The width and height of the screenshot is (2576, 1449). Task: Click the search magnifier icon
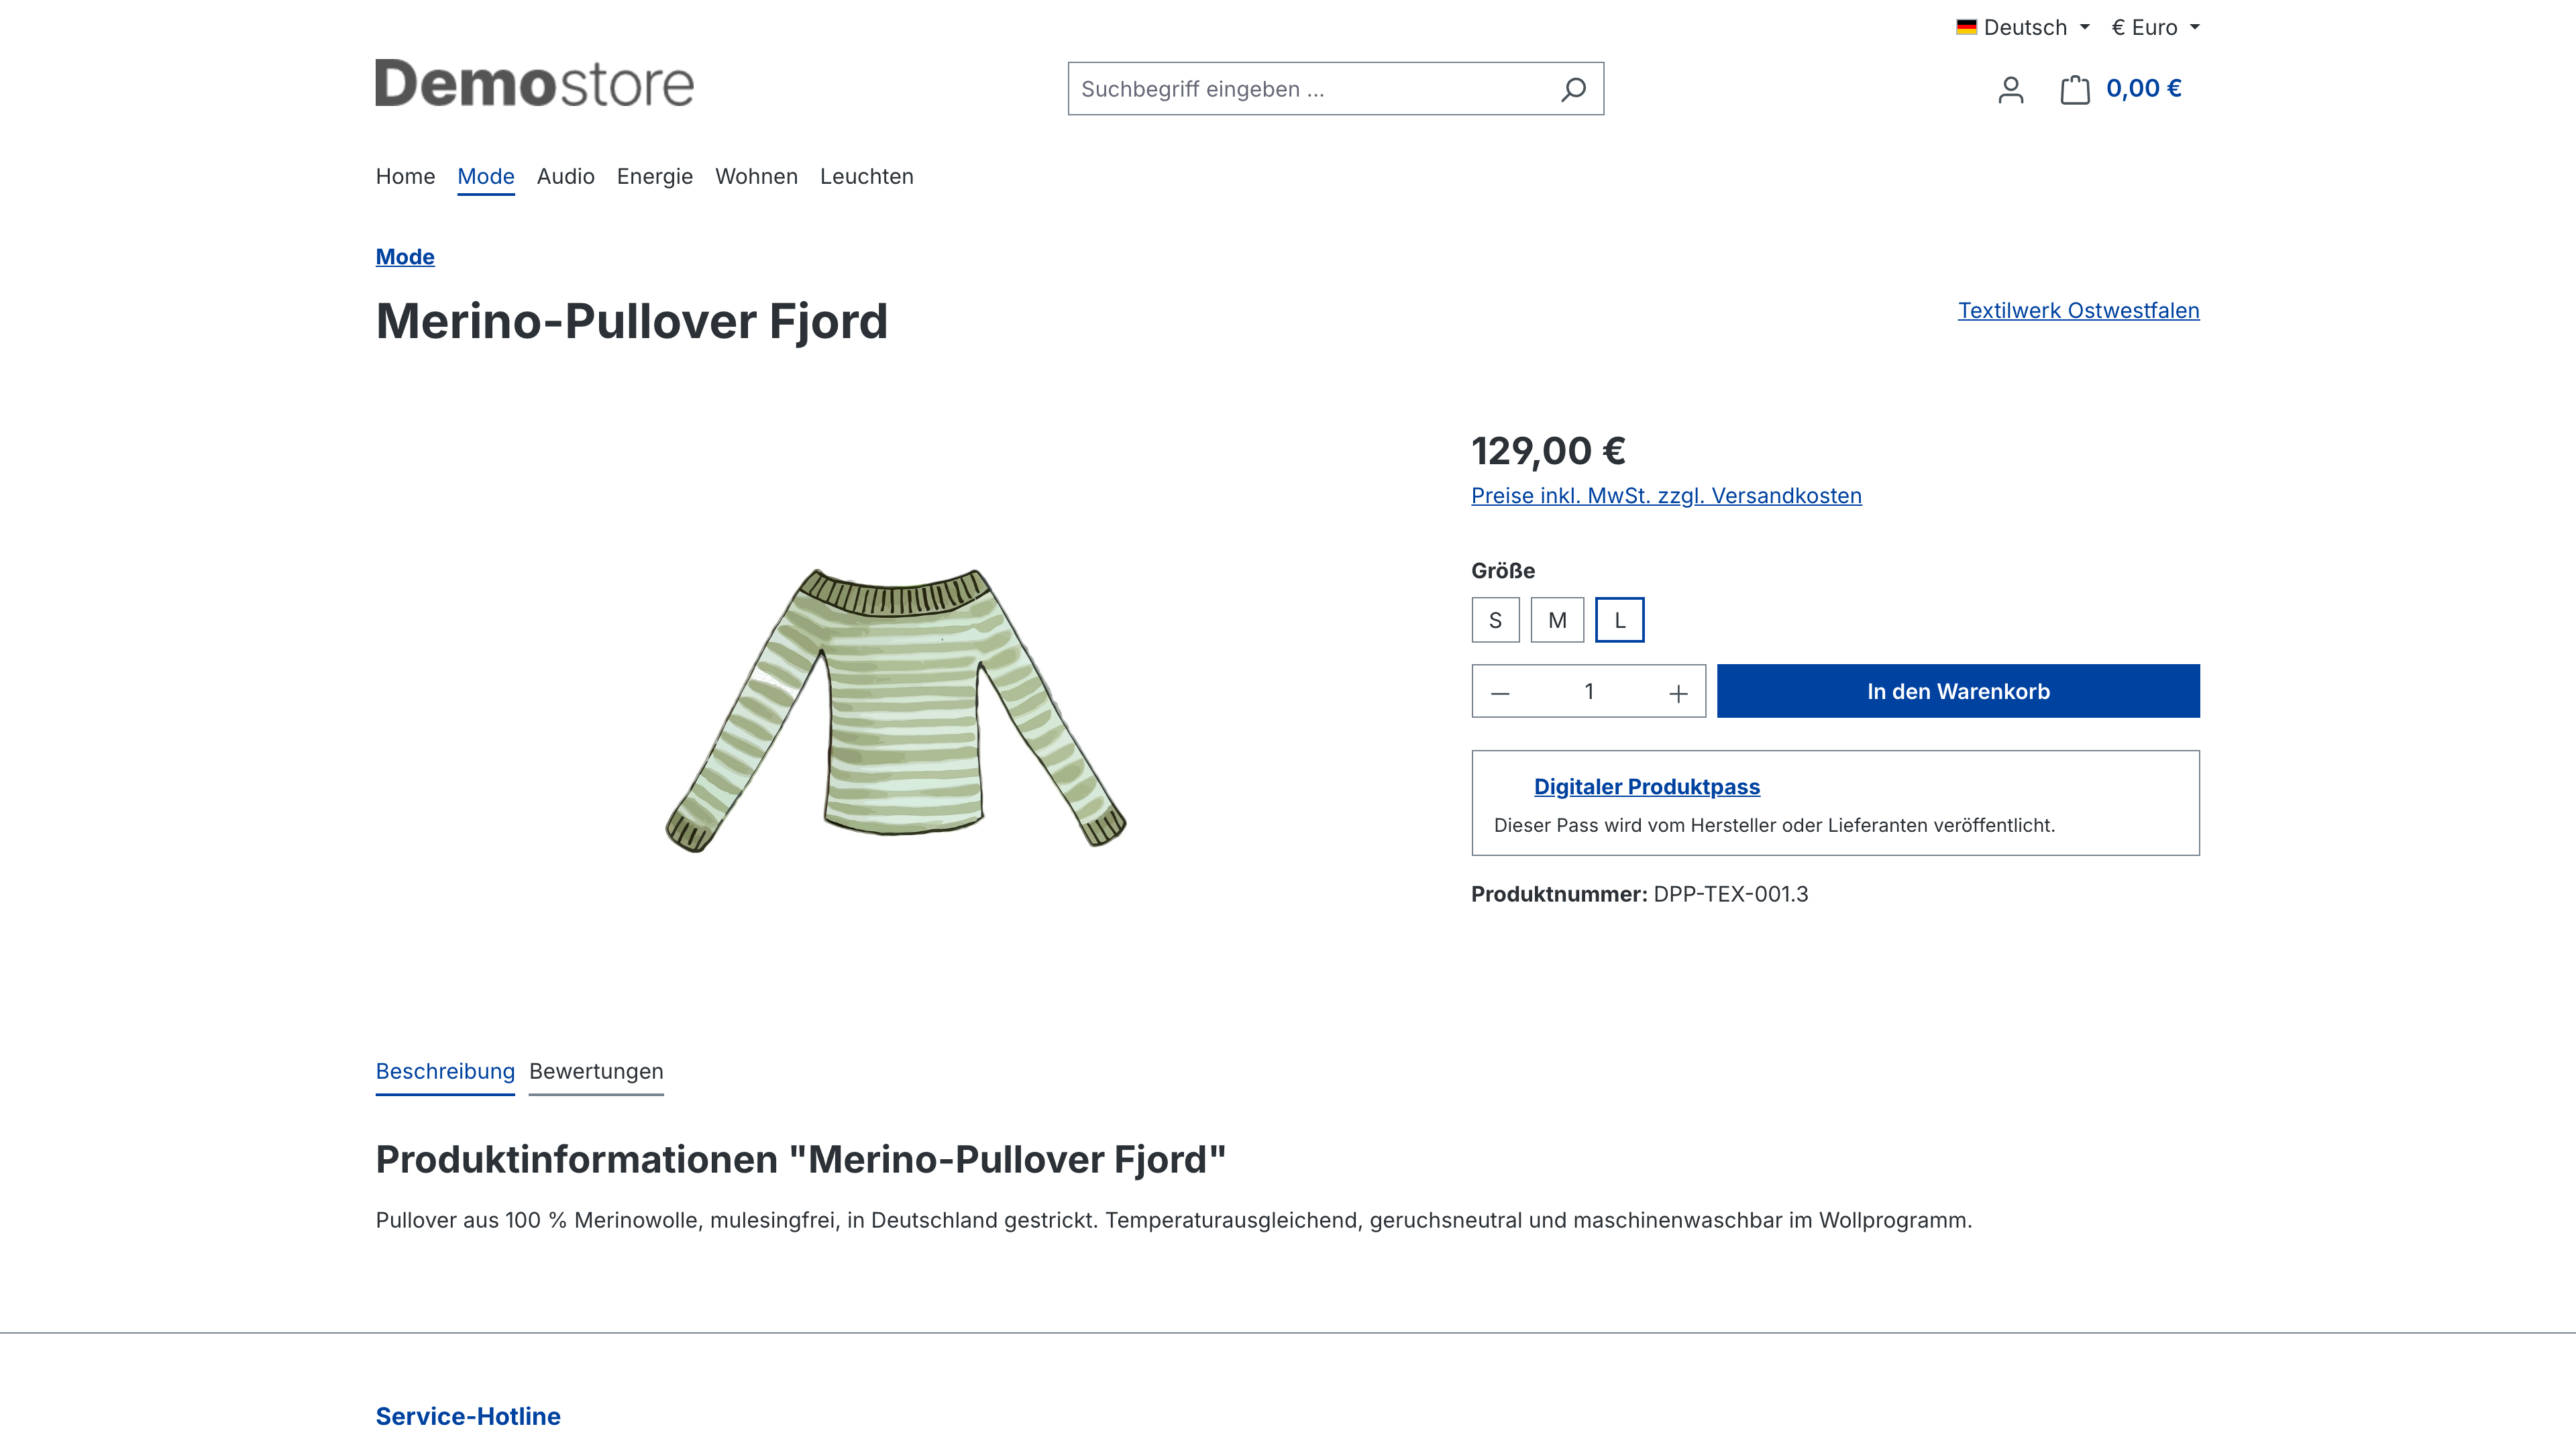pyautogui.click(x=1573, y=89)
